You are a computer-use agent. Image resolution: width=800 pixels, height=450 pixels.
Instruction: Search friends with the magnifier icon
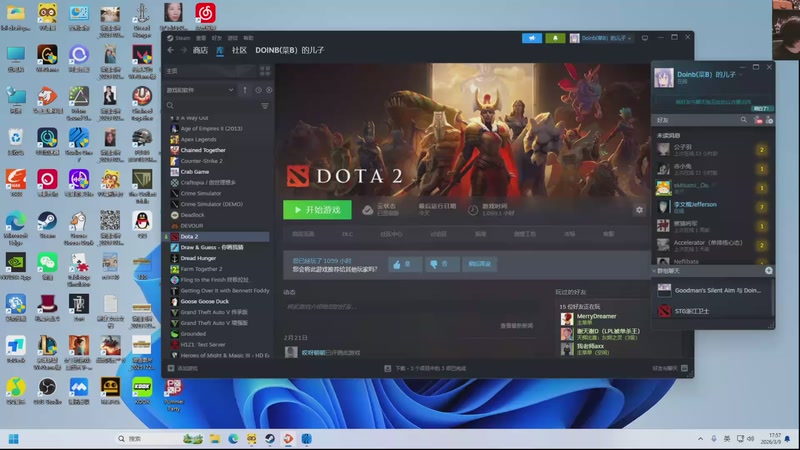pyautogui.click(x=744, y=120)
